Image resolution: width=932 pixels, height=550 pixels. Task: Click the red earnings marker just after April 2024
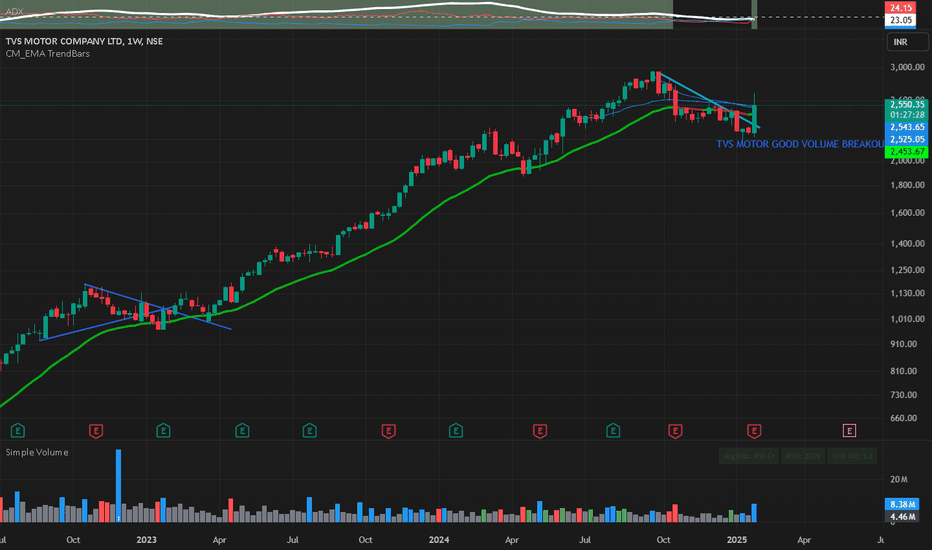[540, 430]
